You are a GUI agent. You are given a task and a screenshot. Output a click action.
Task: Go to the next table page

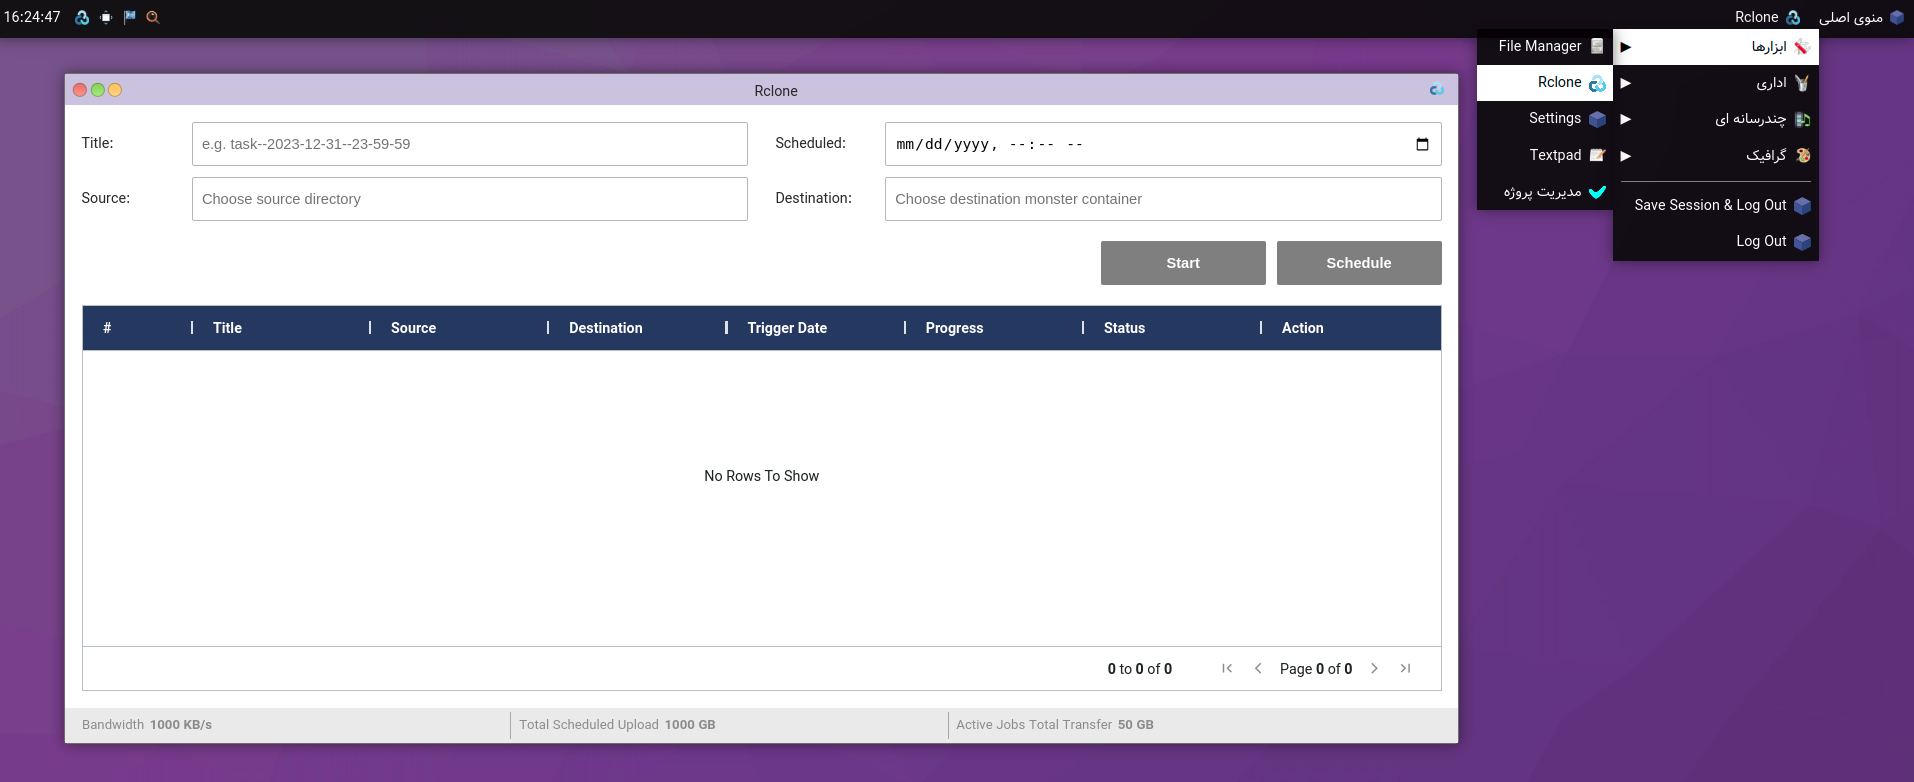tap(1374, 668)
